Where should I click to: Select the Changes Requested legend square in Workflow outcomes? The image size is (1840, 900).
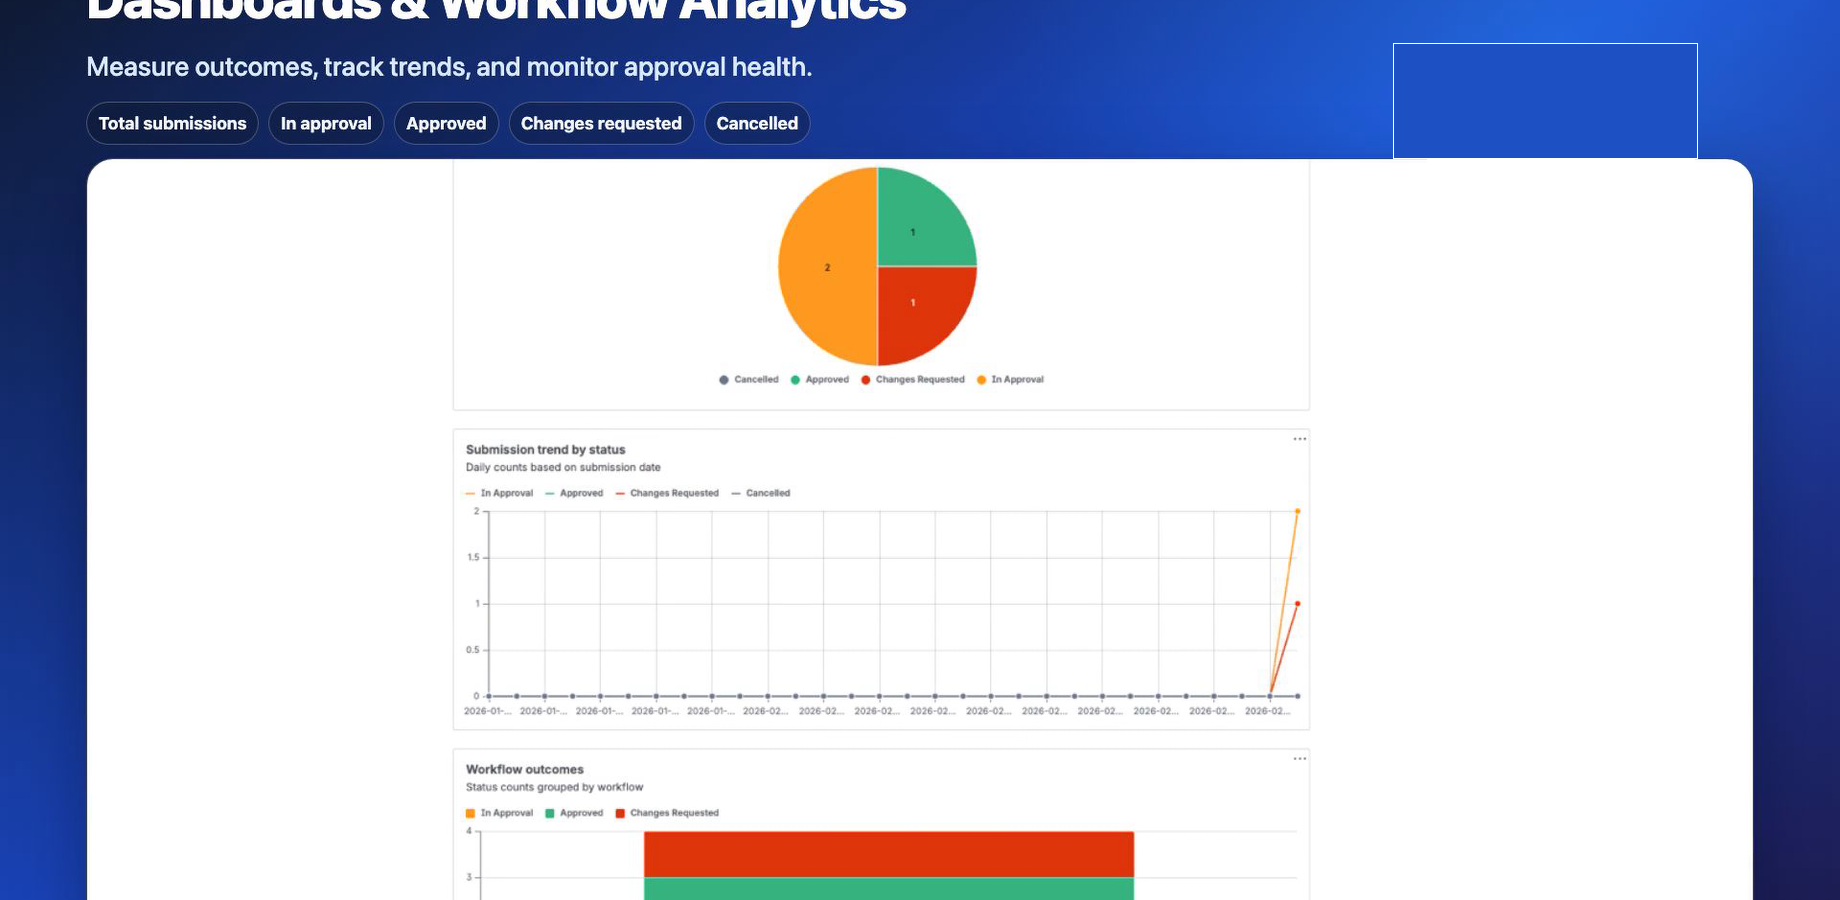(x=621, y=813)
